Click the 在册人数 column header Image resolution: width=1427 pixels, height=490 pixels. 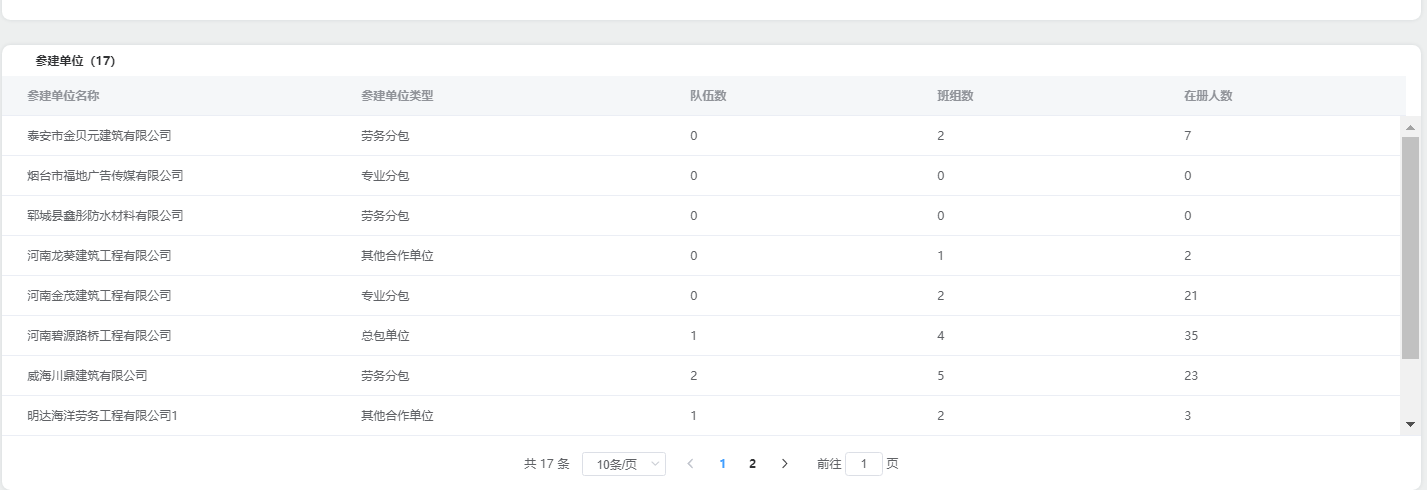1208,96
